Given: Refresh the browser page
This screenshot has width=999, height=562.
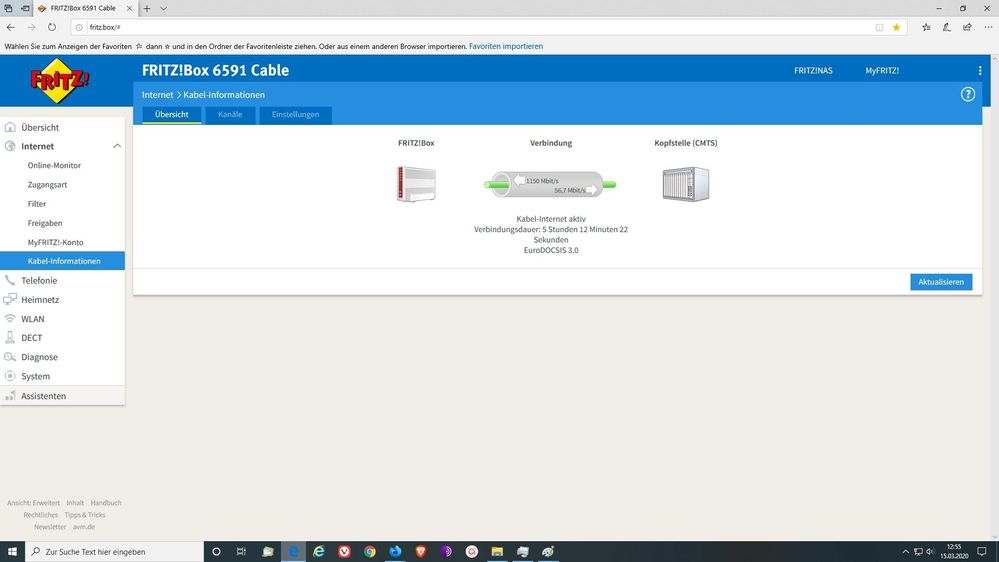Looking at the screenshot, I should pos(52,27).
